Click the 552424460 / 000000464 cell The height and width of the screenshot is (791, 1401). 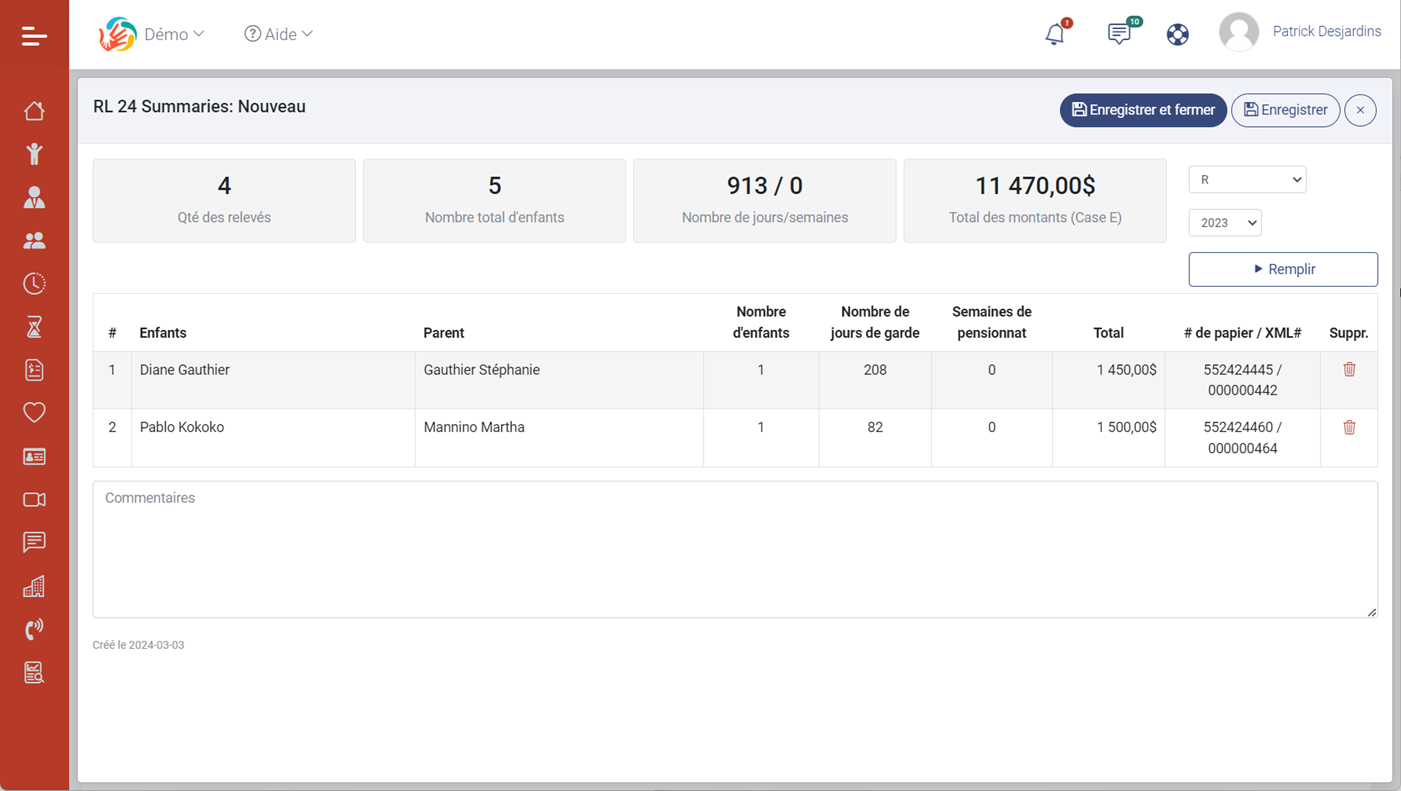pyautogui.click(x=1242, y=438)
